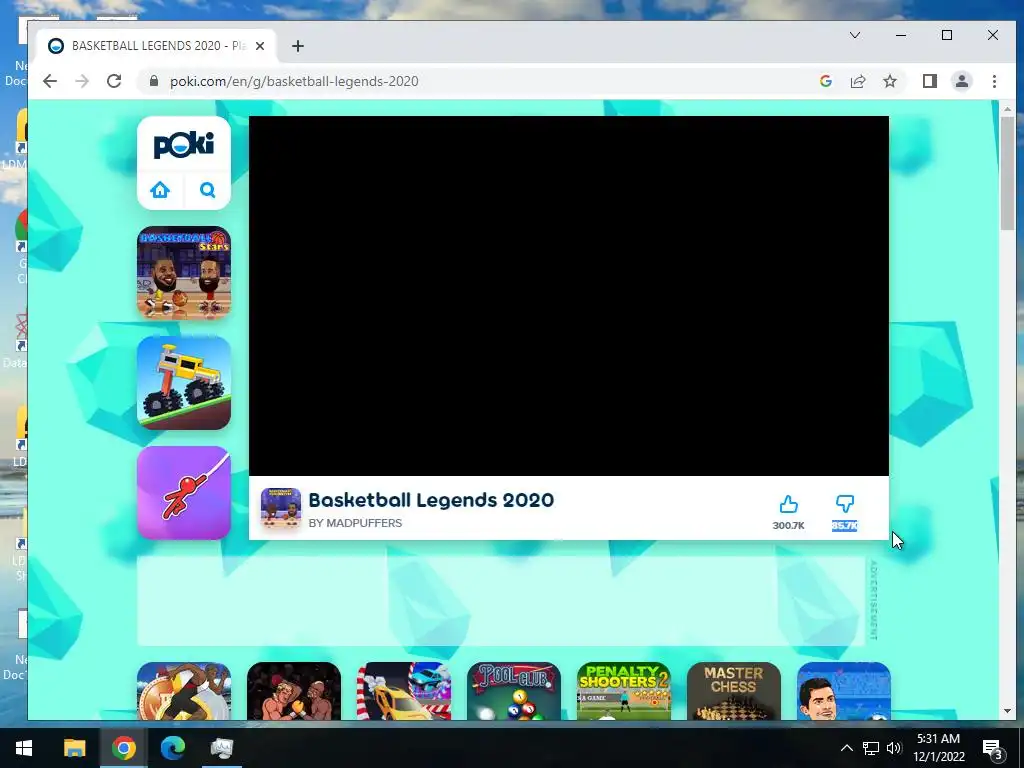This screenshot has width=1024, height=768.
Task: Open the boxing game thumbnail
Action: point(294,691)
